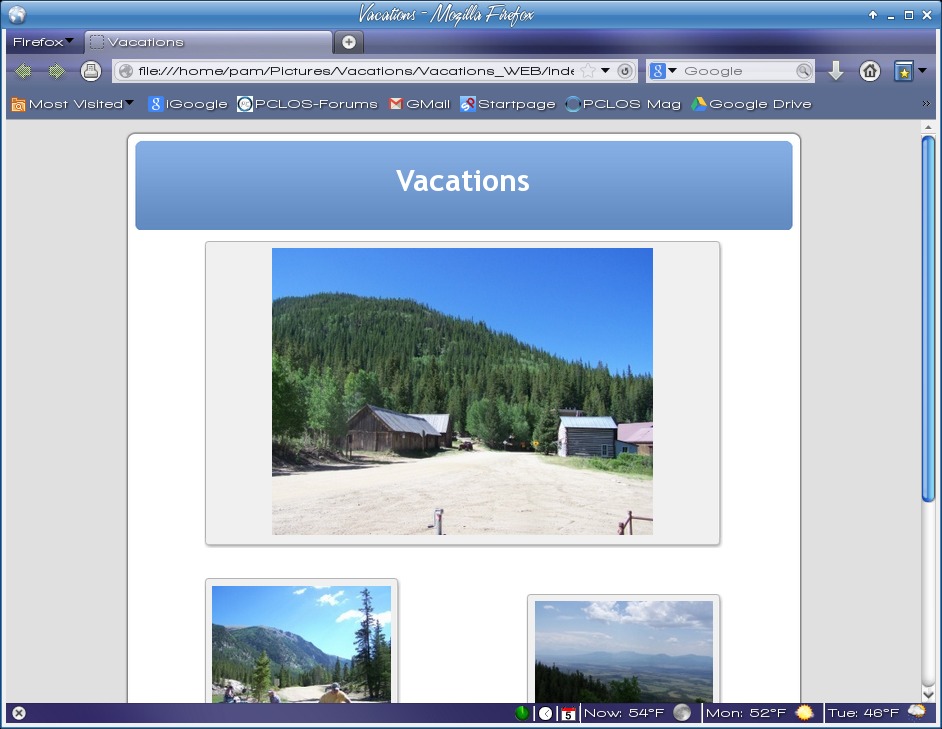Open the GMail bookmark
The width and height of the screenshot is (942, 729).
click(x=419, y=104)
